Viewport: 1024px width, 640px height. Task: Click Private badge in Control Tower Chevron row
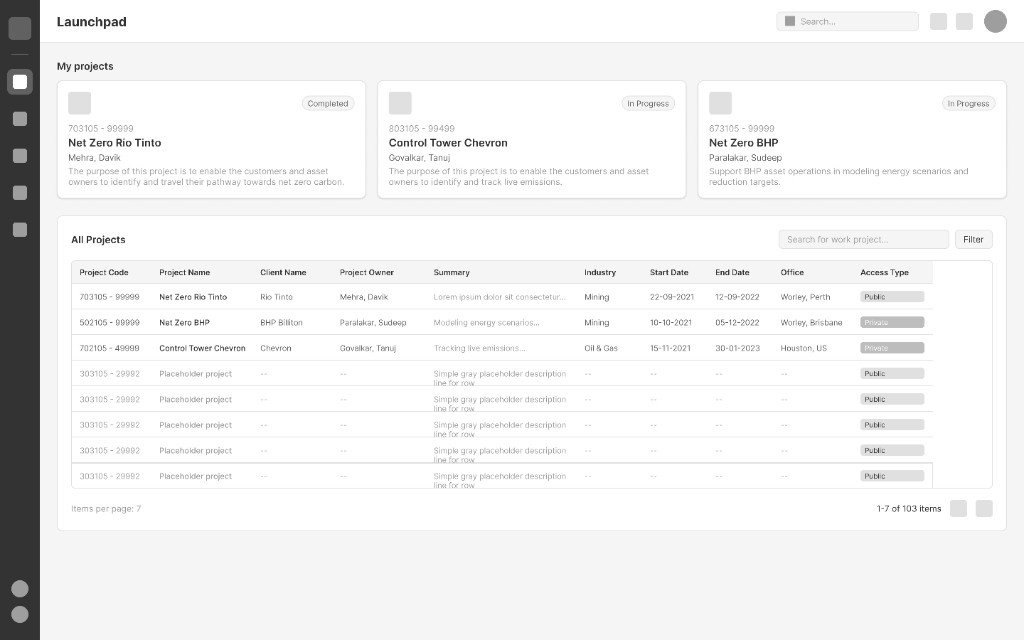point(892,348)
